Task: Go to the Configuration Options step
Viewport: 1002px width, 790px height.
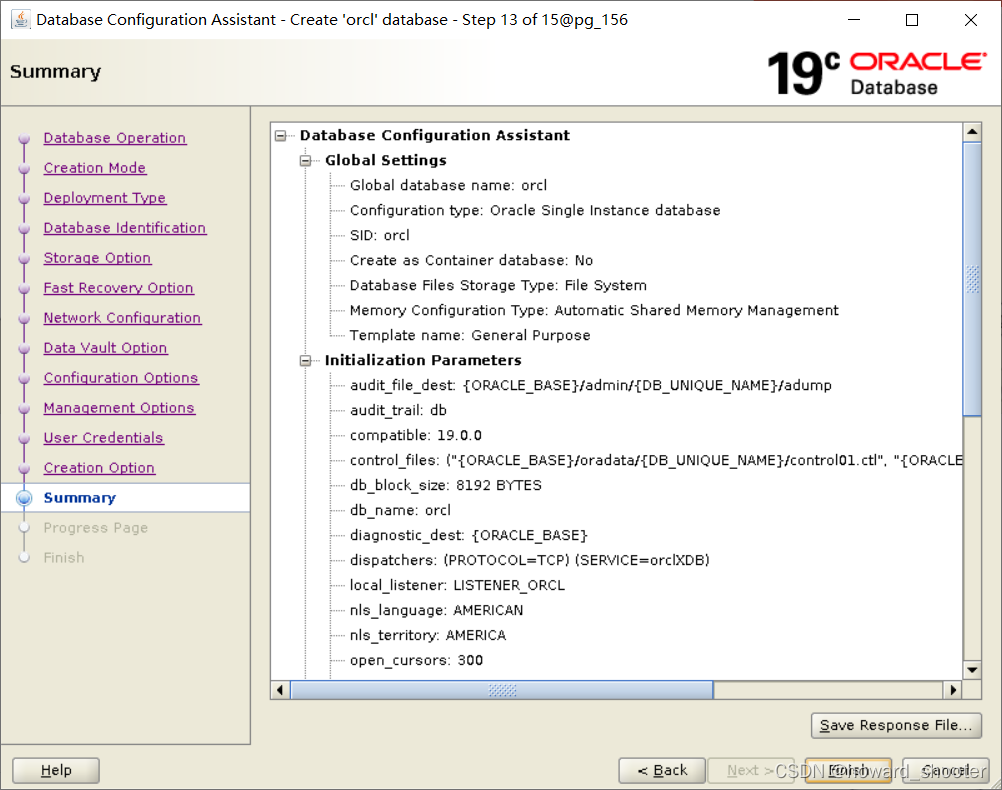Action: tap(121, 378)
